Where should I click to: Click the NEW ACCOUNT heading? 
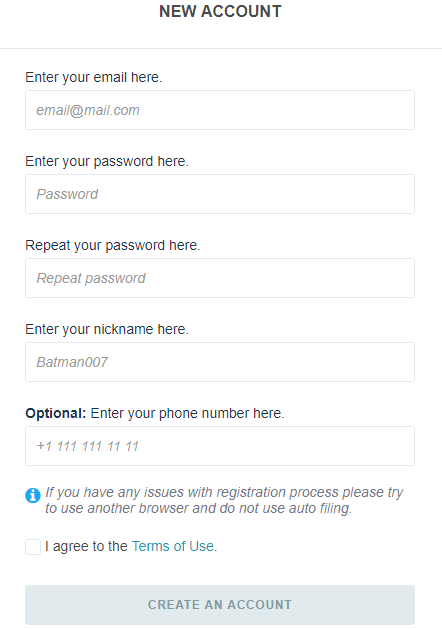[220, 11]
